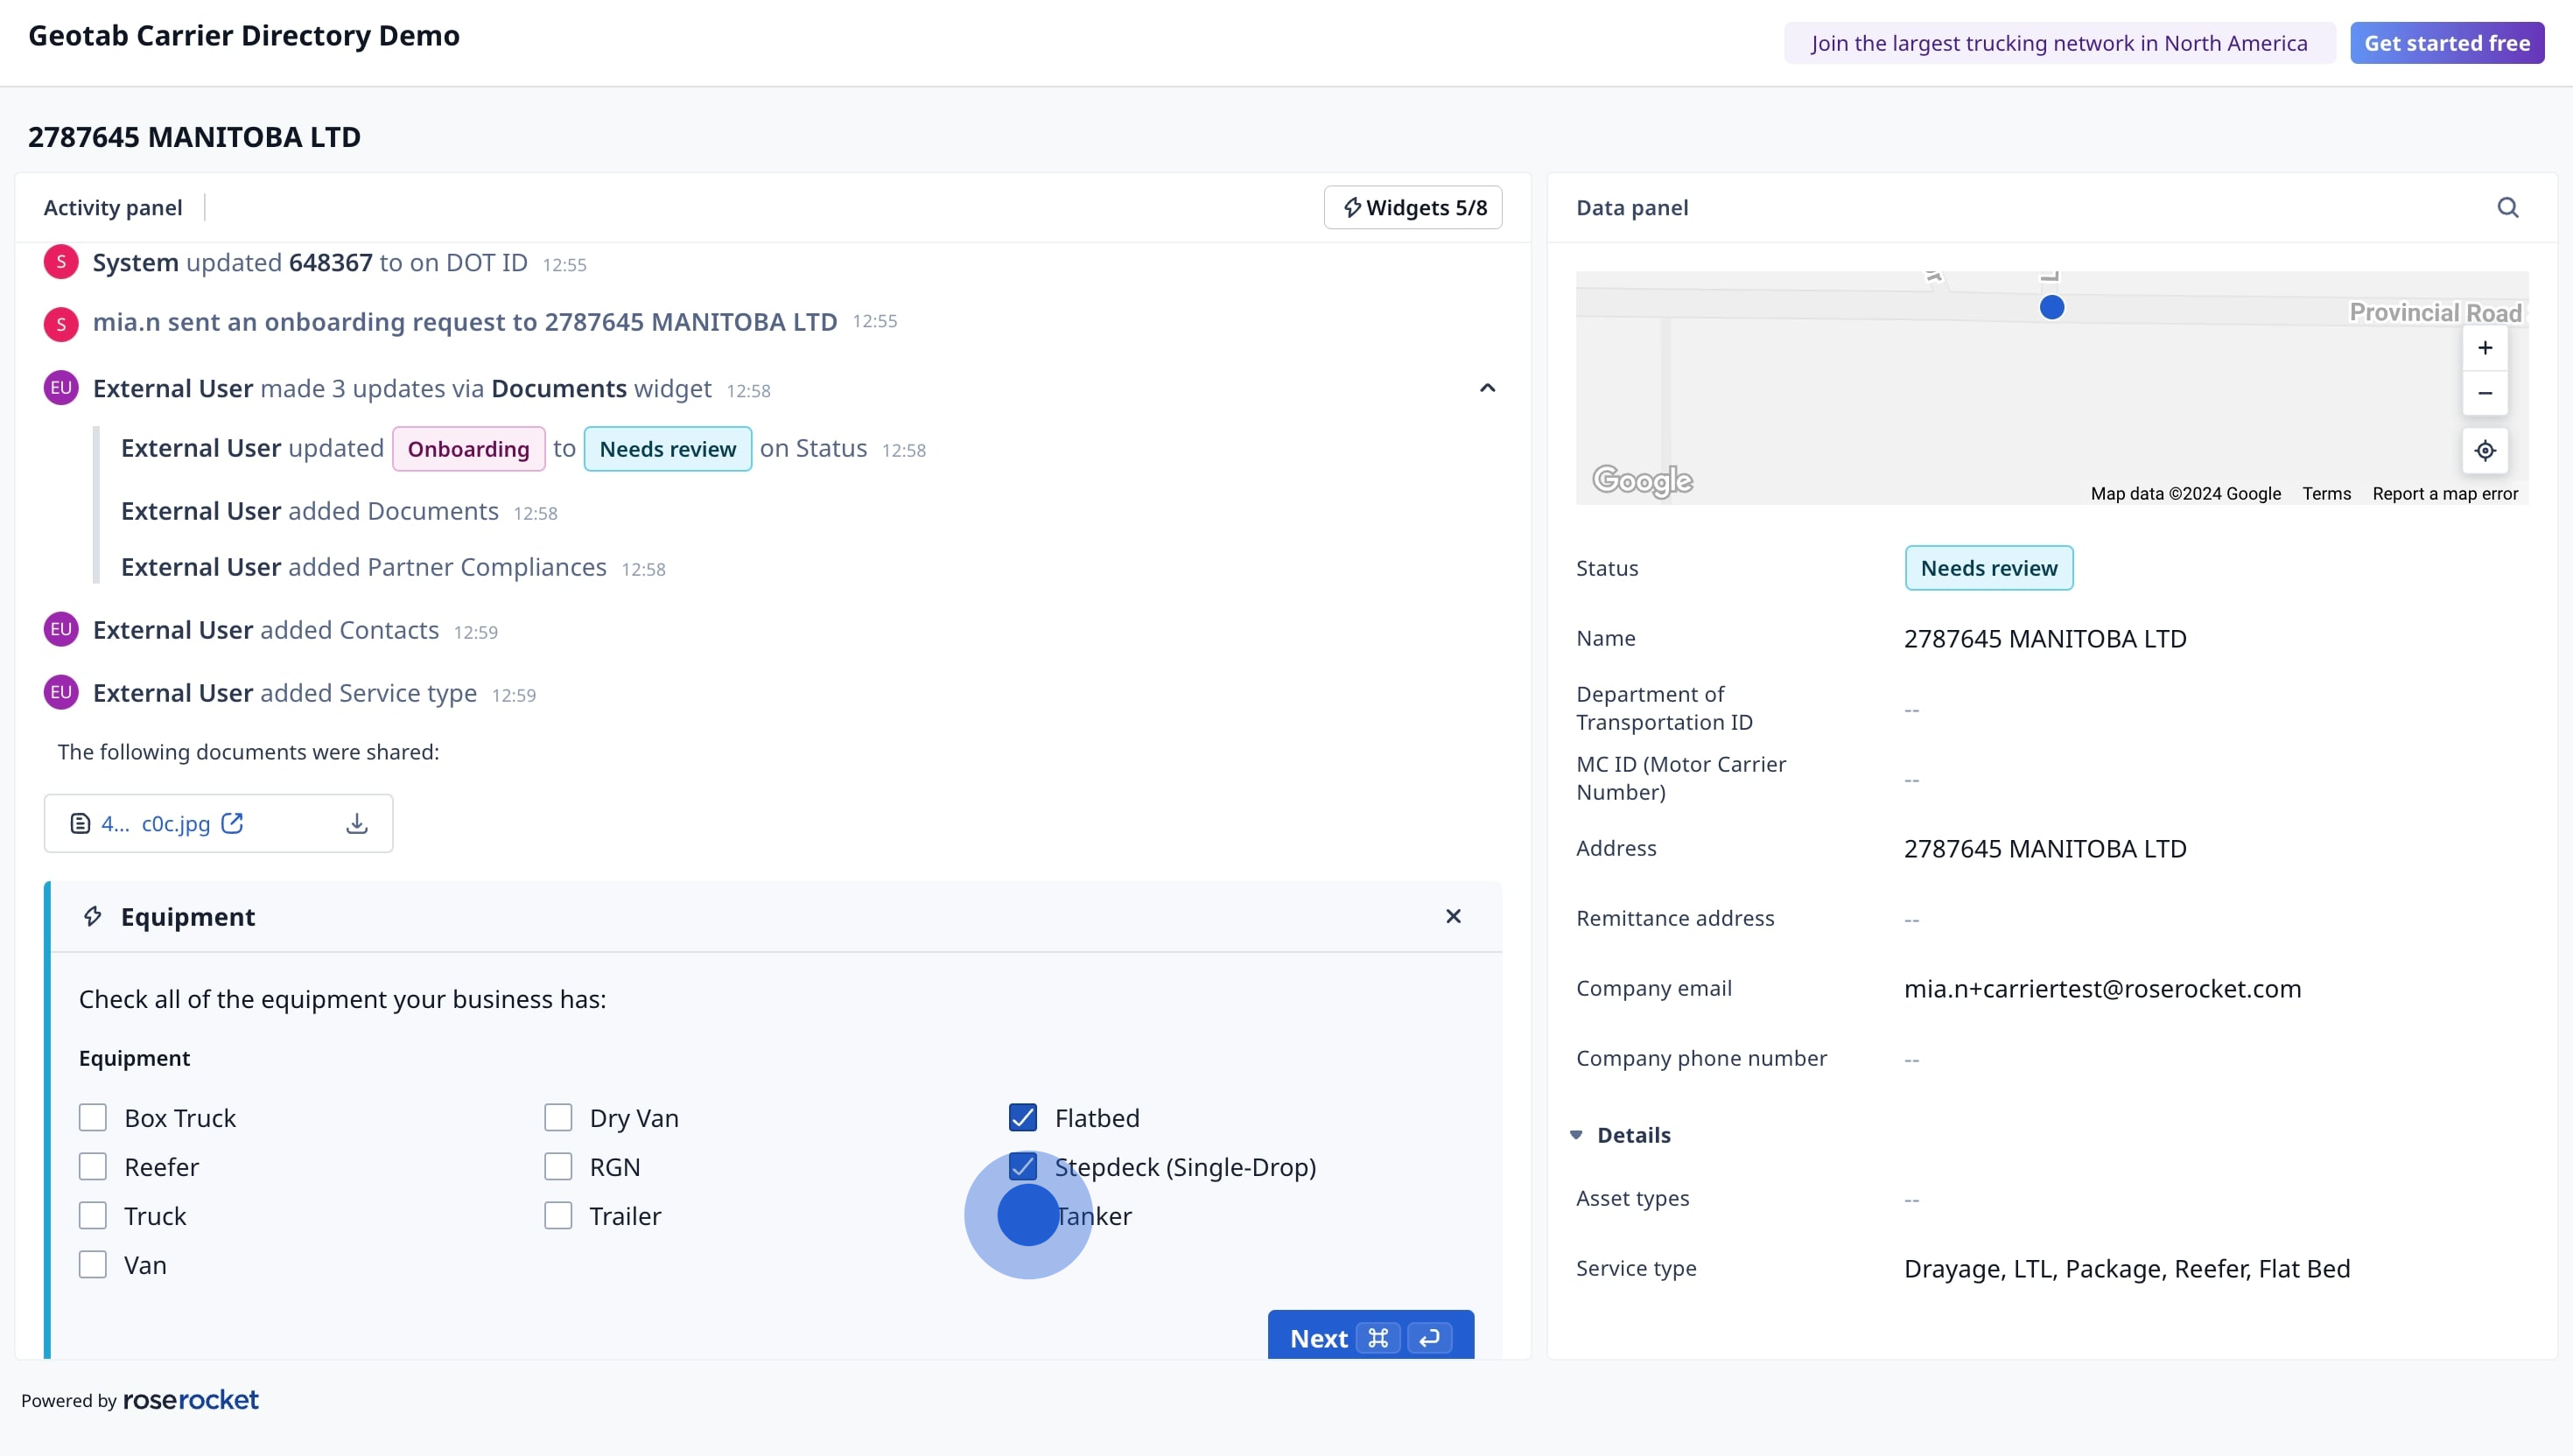Click the EU avatar on added Service type entry
The height and width of the screenshot is (1456, 2573).
pos(61,693)
